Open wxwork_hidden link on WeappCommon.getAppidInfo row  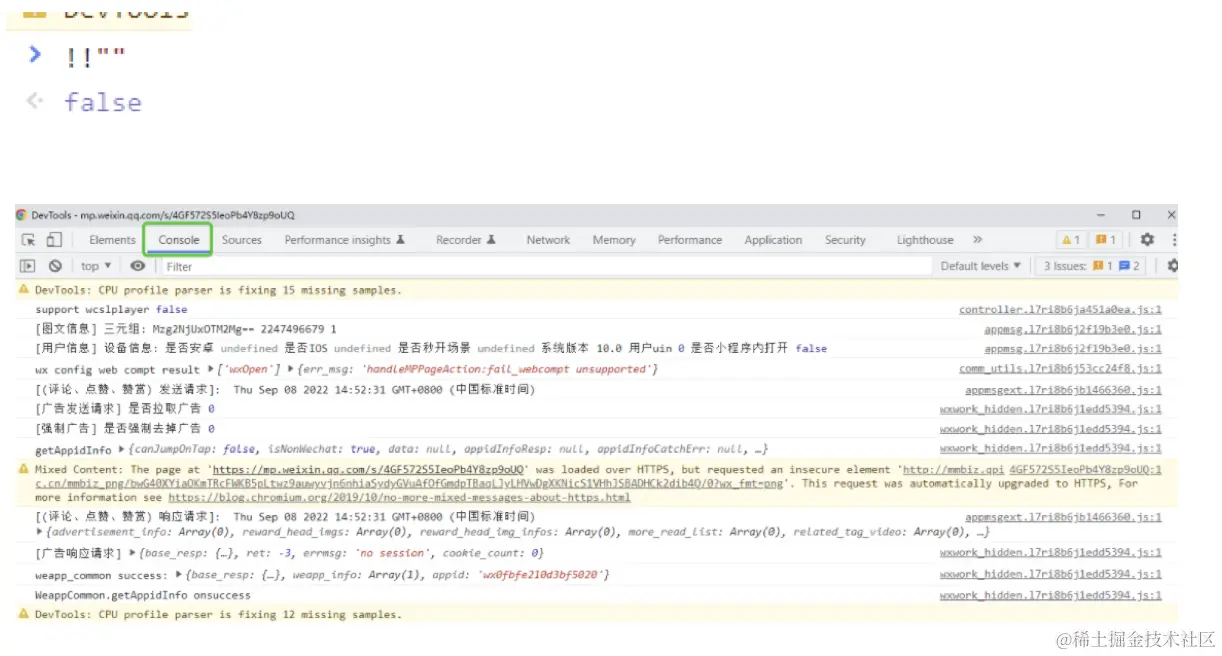pos(1051,596)
